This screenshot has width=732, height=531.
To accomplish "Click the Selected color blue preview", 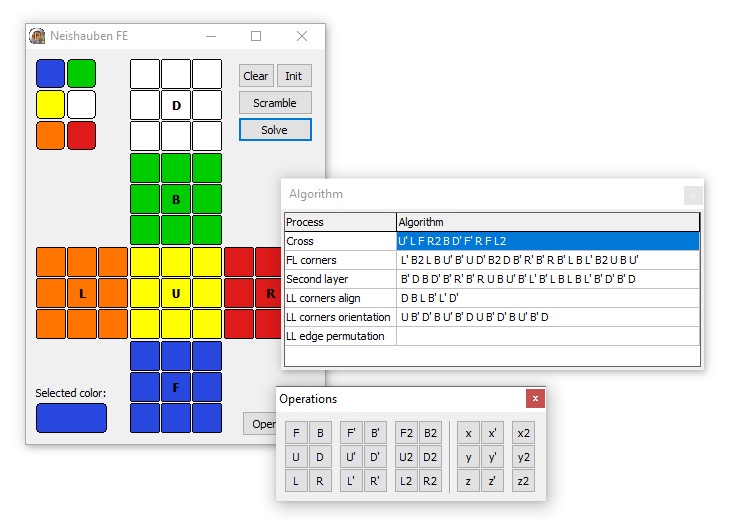I will pyautogui.click(x=71, y=418).
